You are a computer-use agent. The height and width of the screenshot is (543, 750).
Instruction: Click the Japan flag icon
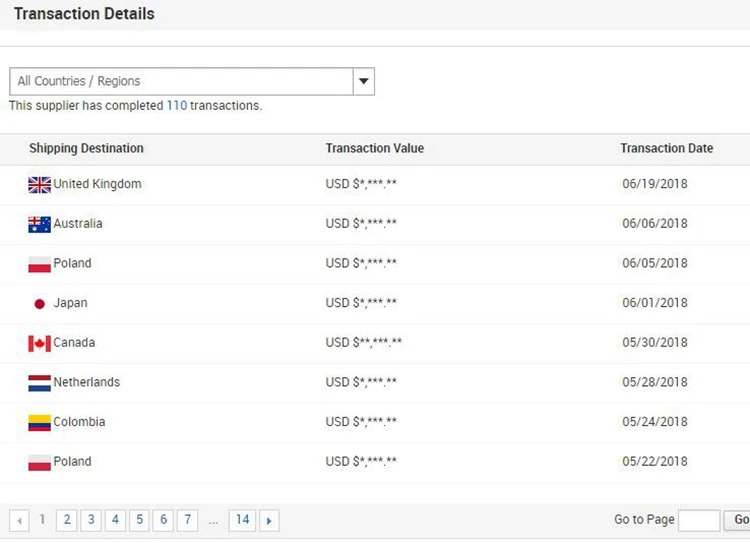click(x=39, y=304)
